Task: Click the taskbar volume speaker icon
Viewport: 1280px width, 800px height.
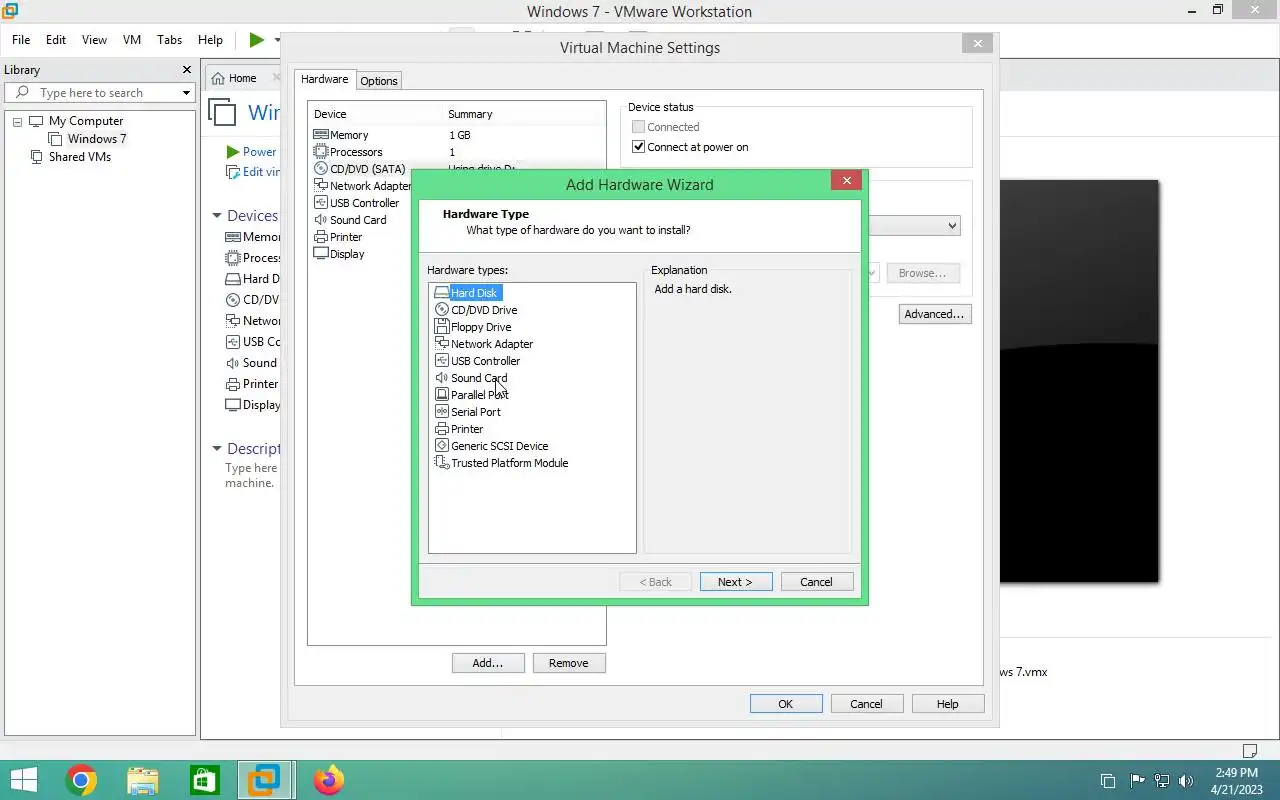Action: coord(1186,781)
